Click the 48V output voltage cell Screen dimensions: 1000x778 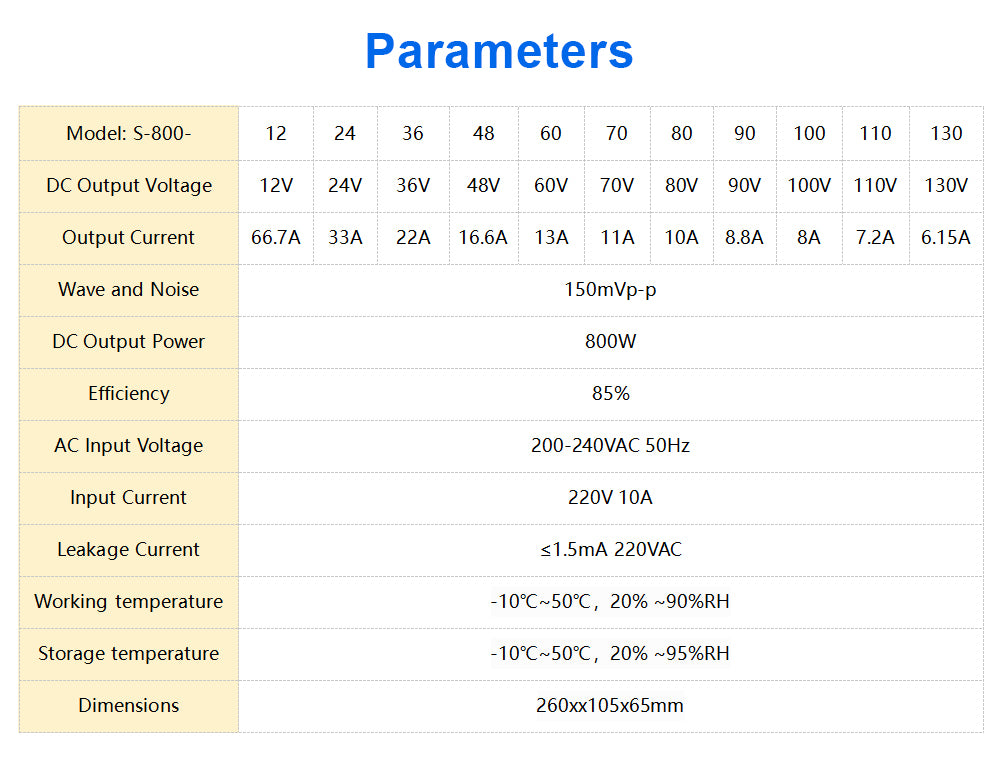click(x=483, y=185)
